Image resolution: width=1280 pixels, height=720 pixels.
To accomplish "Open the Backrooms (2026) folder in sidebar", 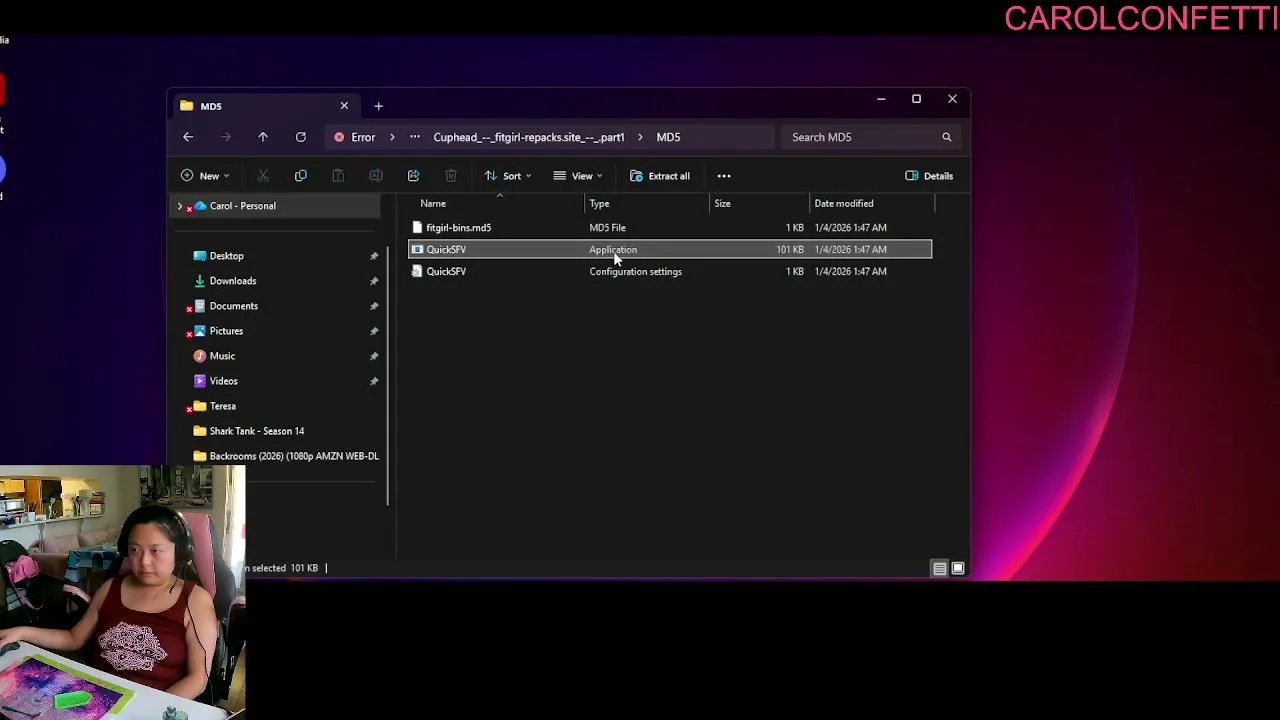I will 294,456.
